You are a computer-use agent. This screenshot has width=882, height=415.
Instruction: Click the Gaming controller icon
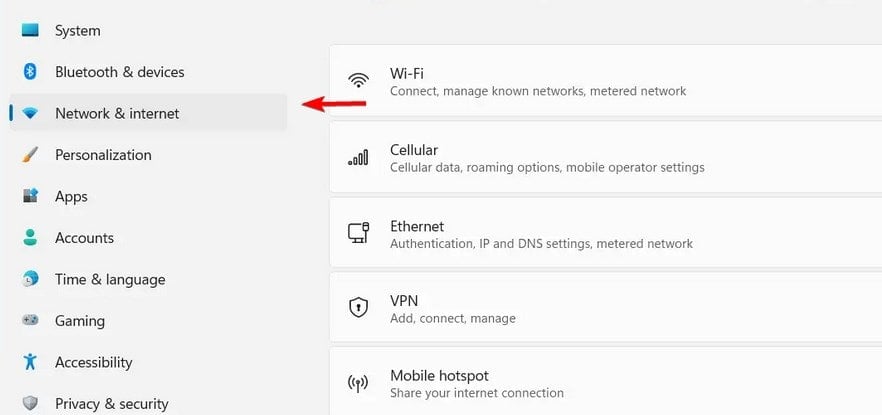pyautogui.click(x=30, y=320)
